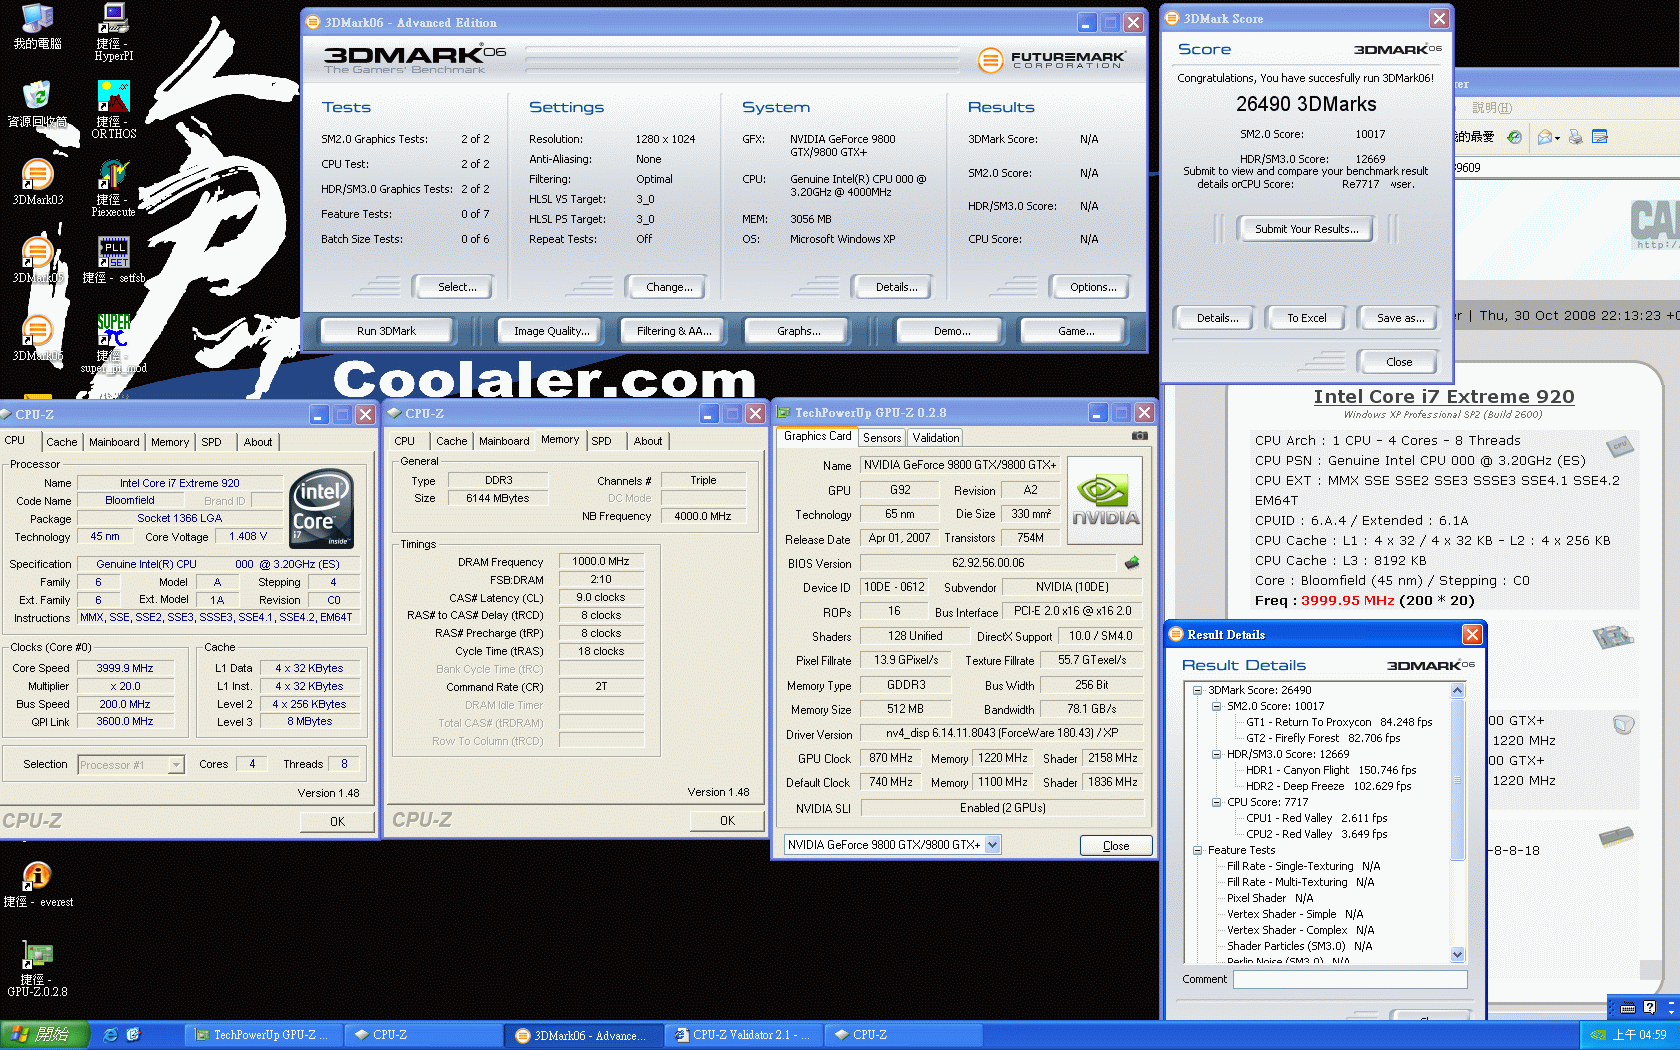Switch to the Sensors tab in GPU-Z
The image size is (1680, 1050).
coord(882,437)
